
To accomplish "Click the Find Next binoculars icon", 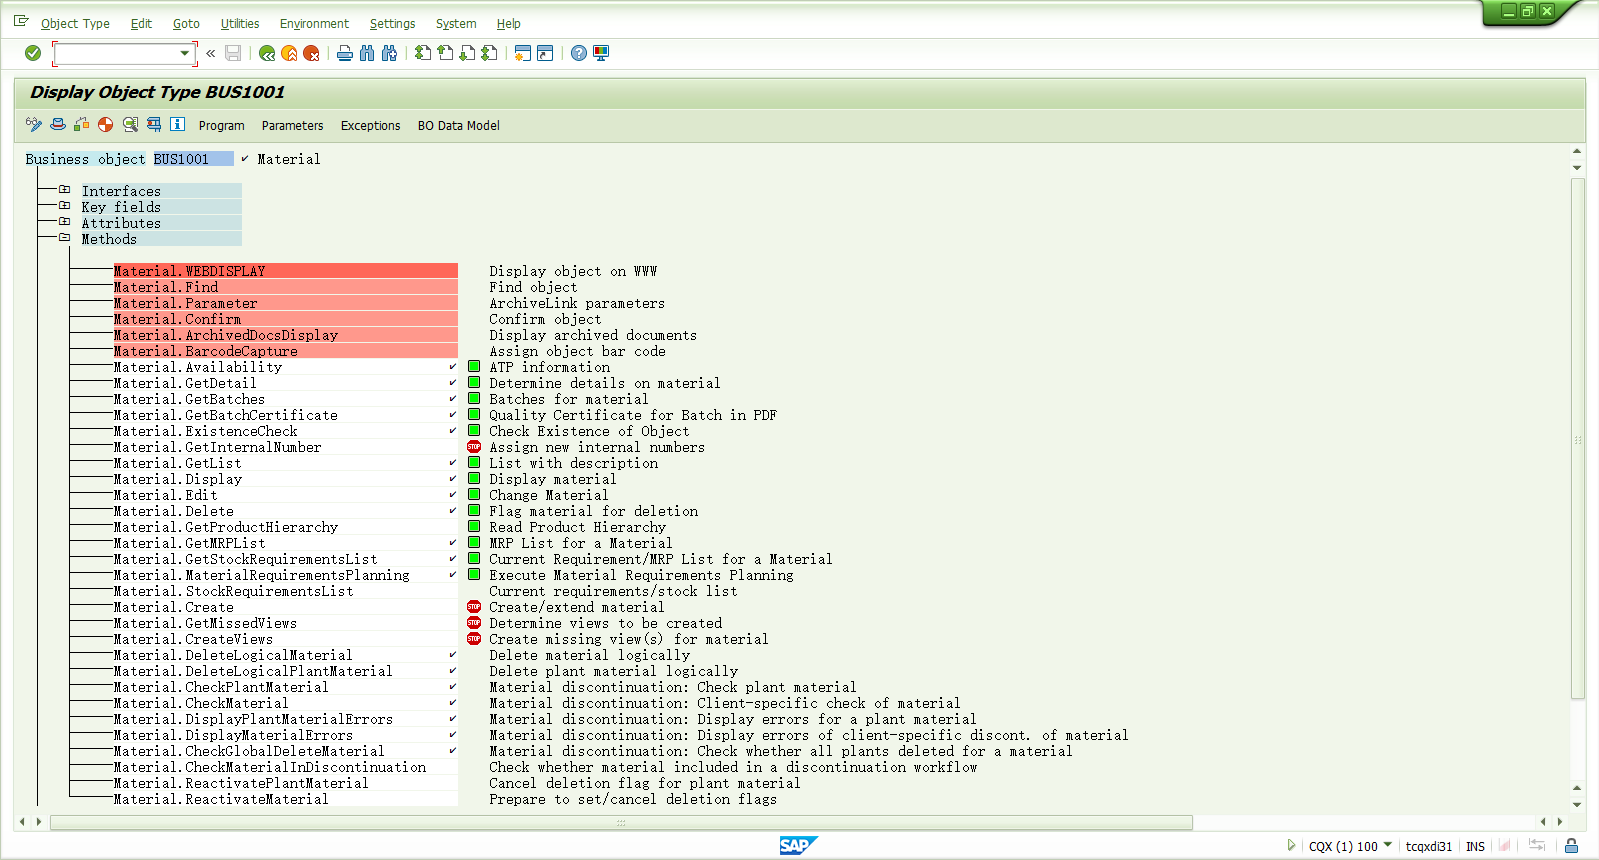I will [x=389, y=53].
